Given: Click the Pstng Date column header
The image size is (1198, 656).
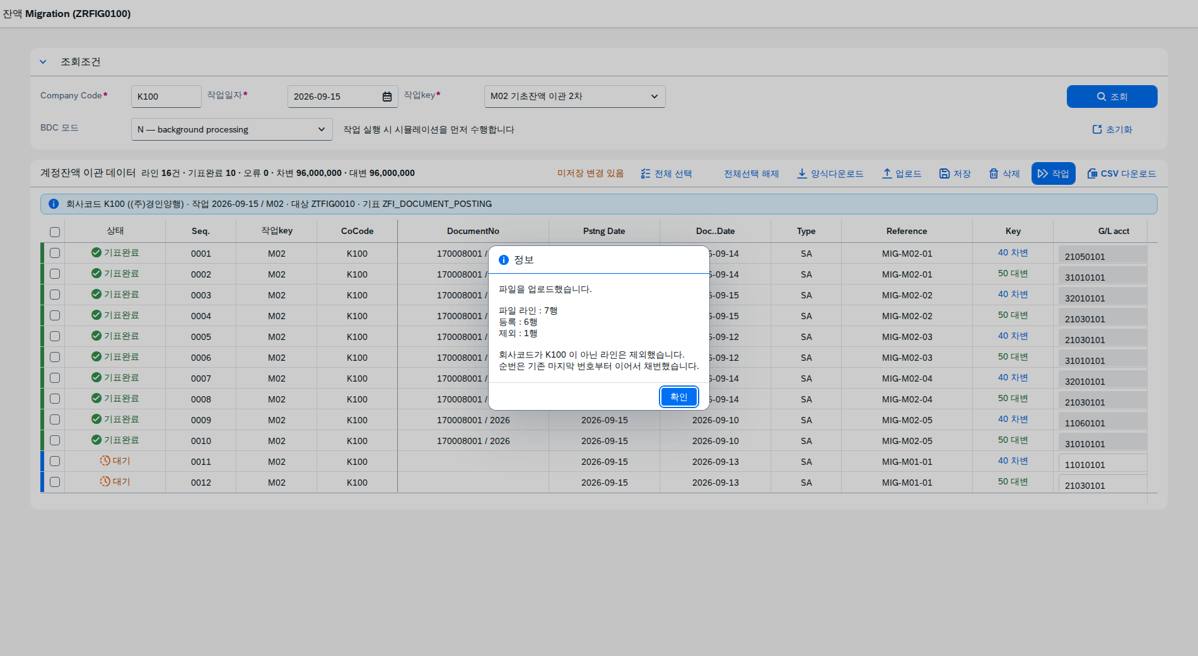Looking at the screenshot, I should click(604, 231).
